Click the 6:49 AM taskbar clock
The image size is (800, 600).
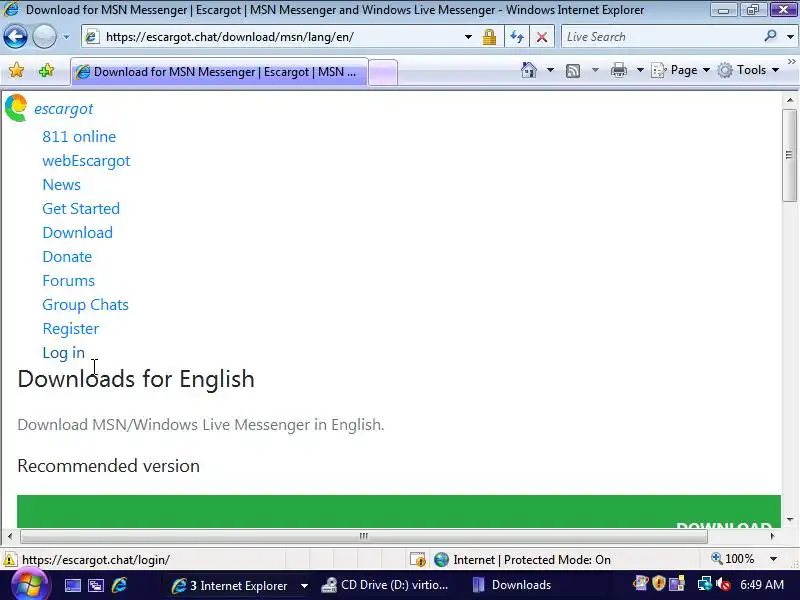pyautogui.click(x=762, y=585)
